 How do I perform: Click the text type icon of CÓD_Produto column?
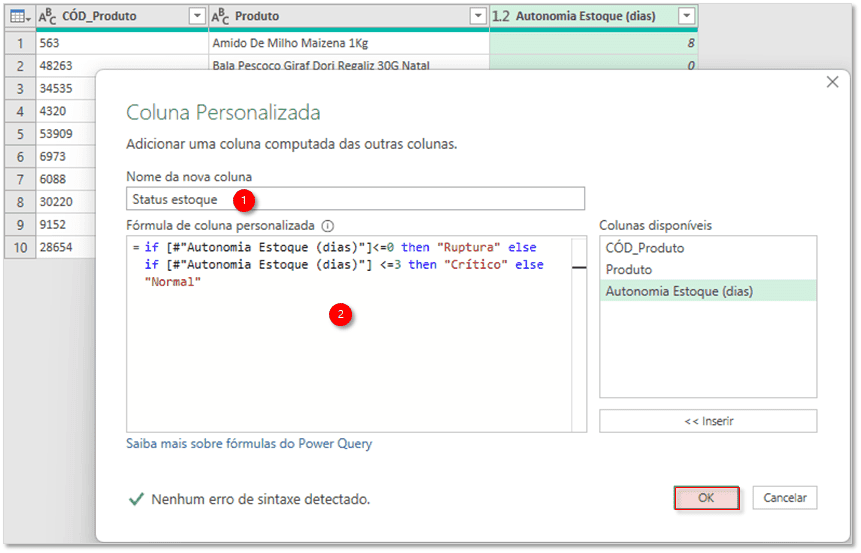coord(47,16)
